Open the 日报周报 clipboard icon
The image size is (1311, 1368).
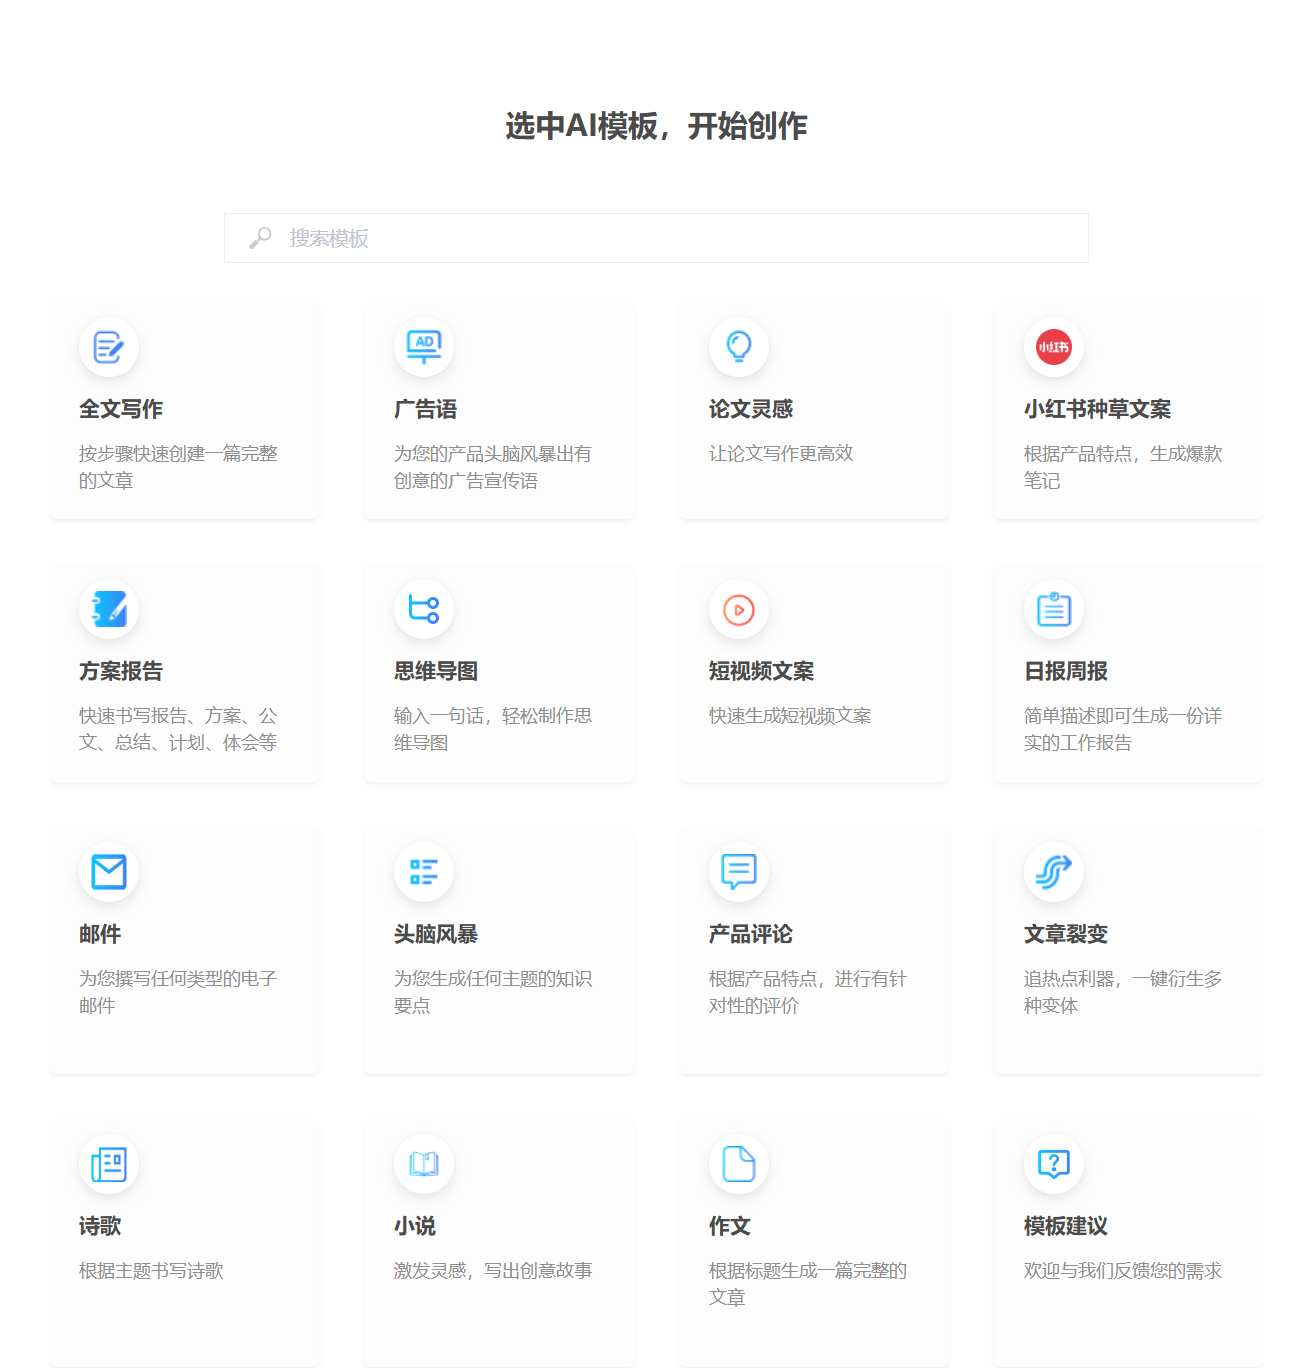tap(1053, 609)
